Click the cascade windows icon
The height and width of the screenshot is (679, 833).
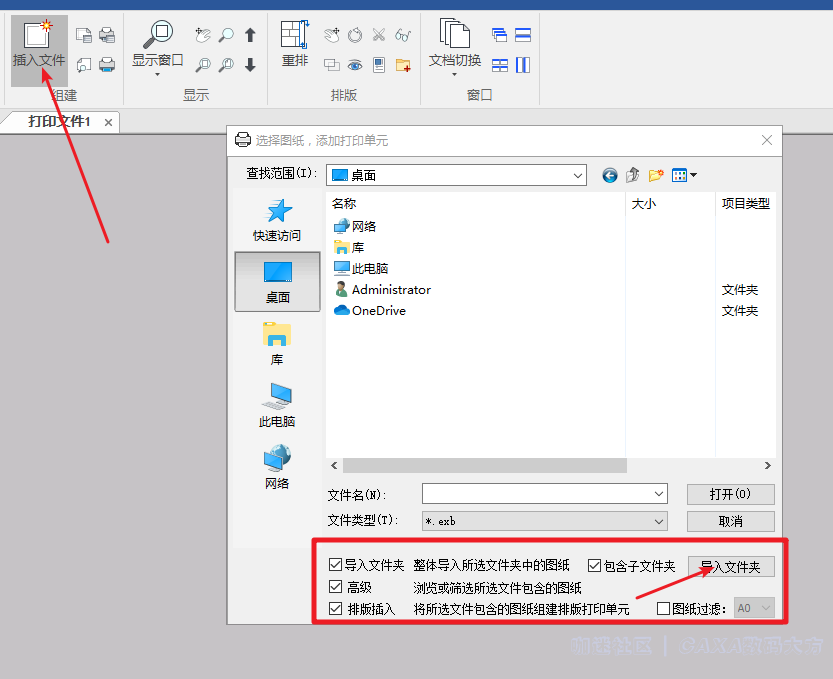coord(499,35)
